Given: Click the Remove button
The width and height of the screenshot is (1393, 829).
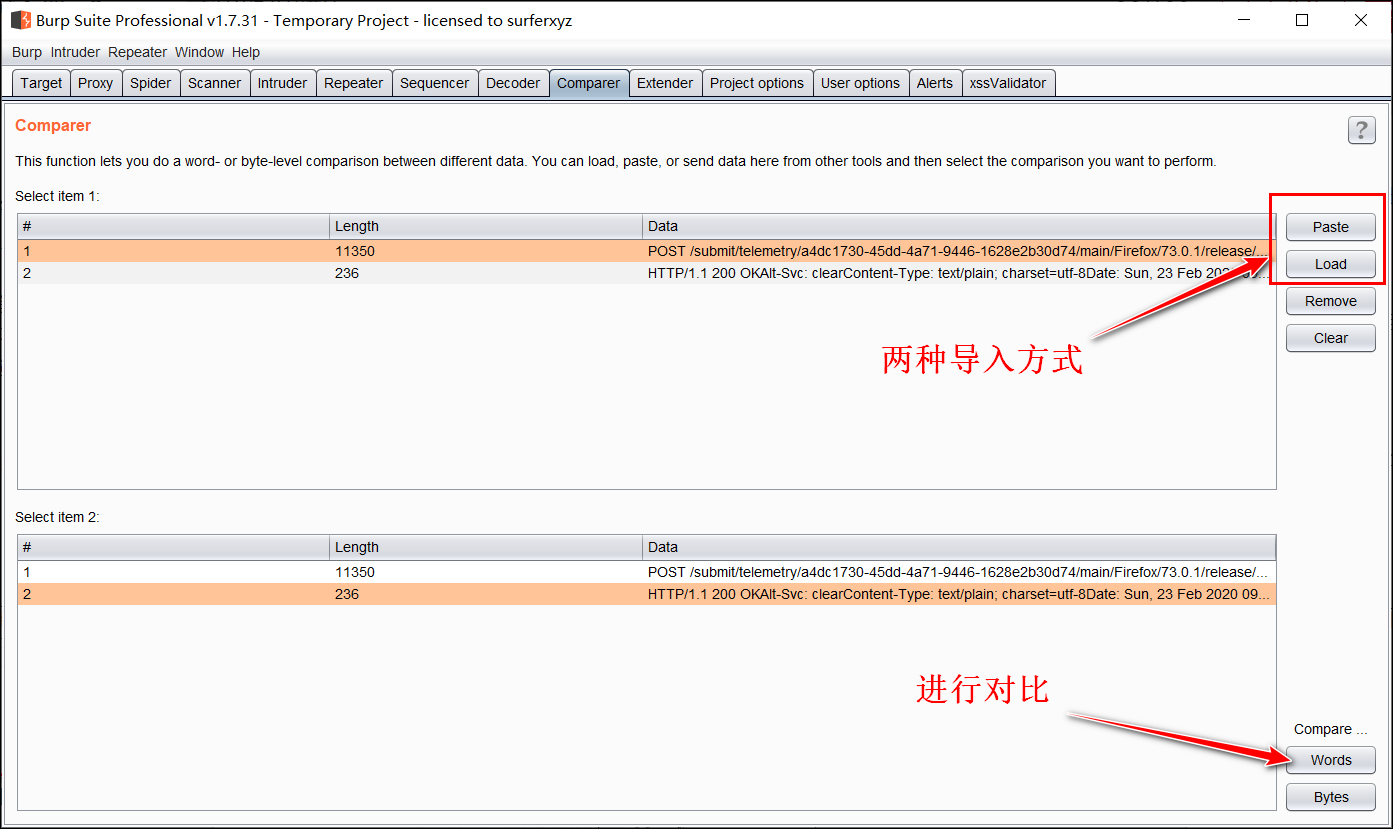Looking at the screenshot, I should [x=1330, y=301].
